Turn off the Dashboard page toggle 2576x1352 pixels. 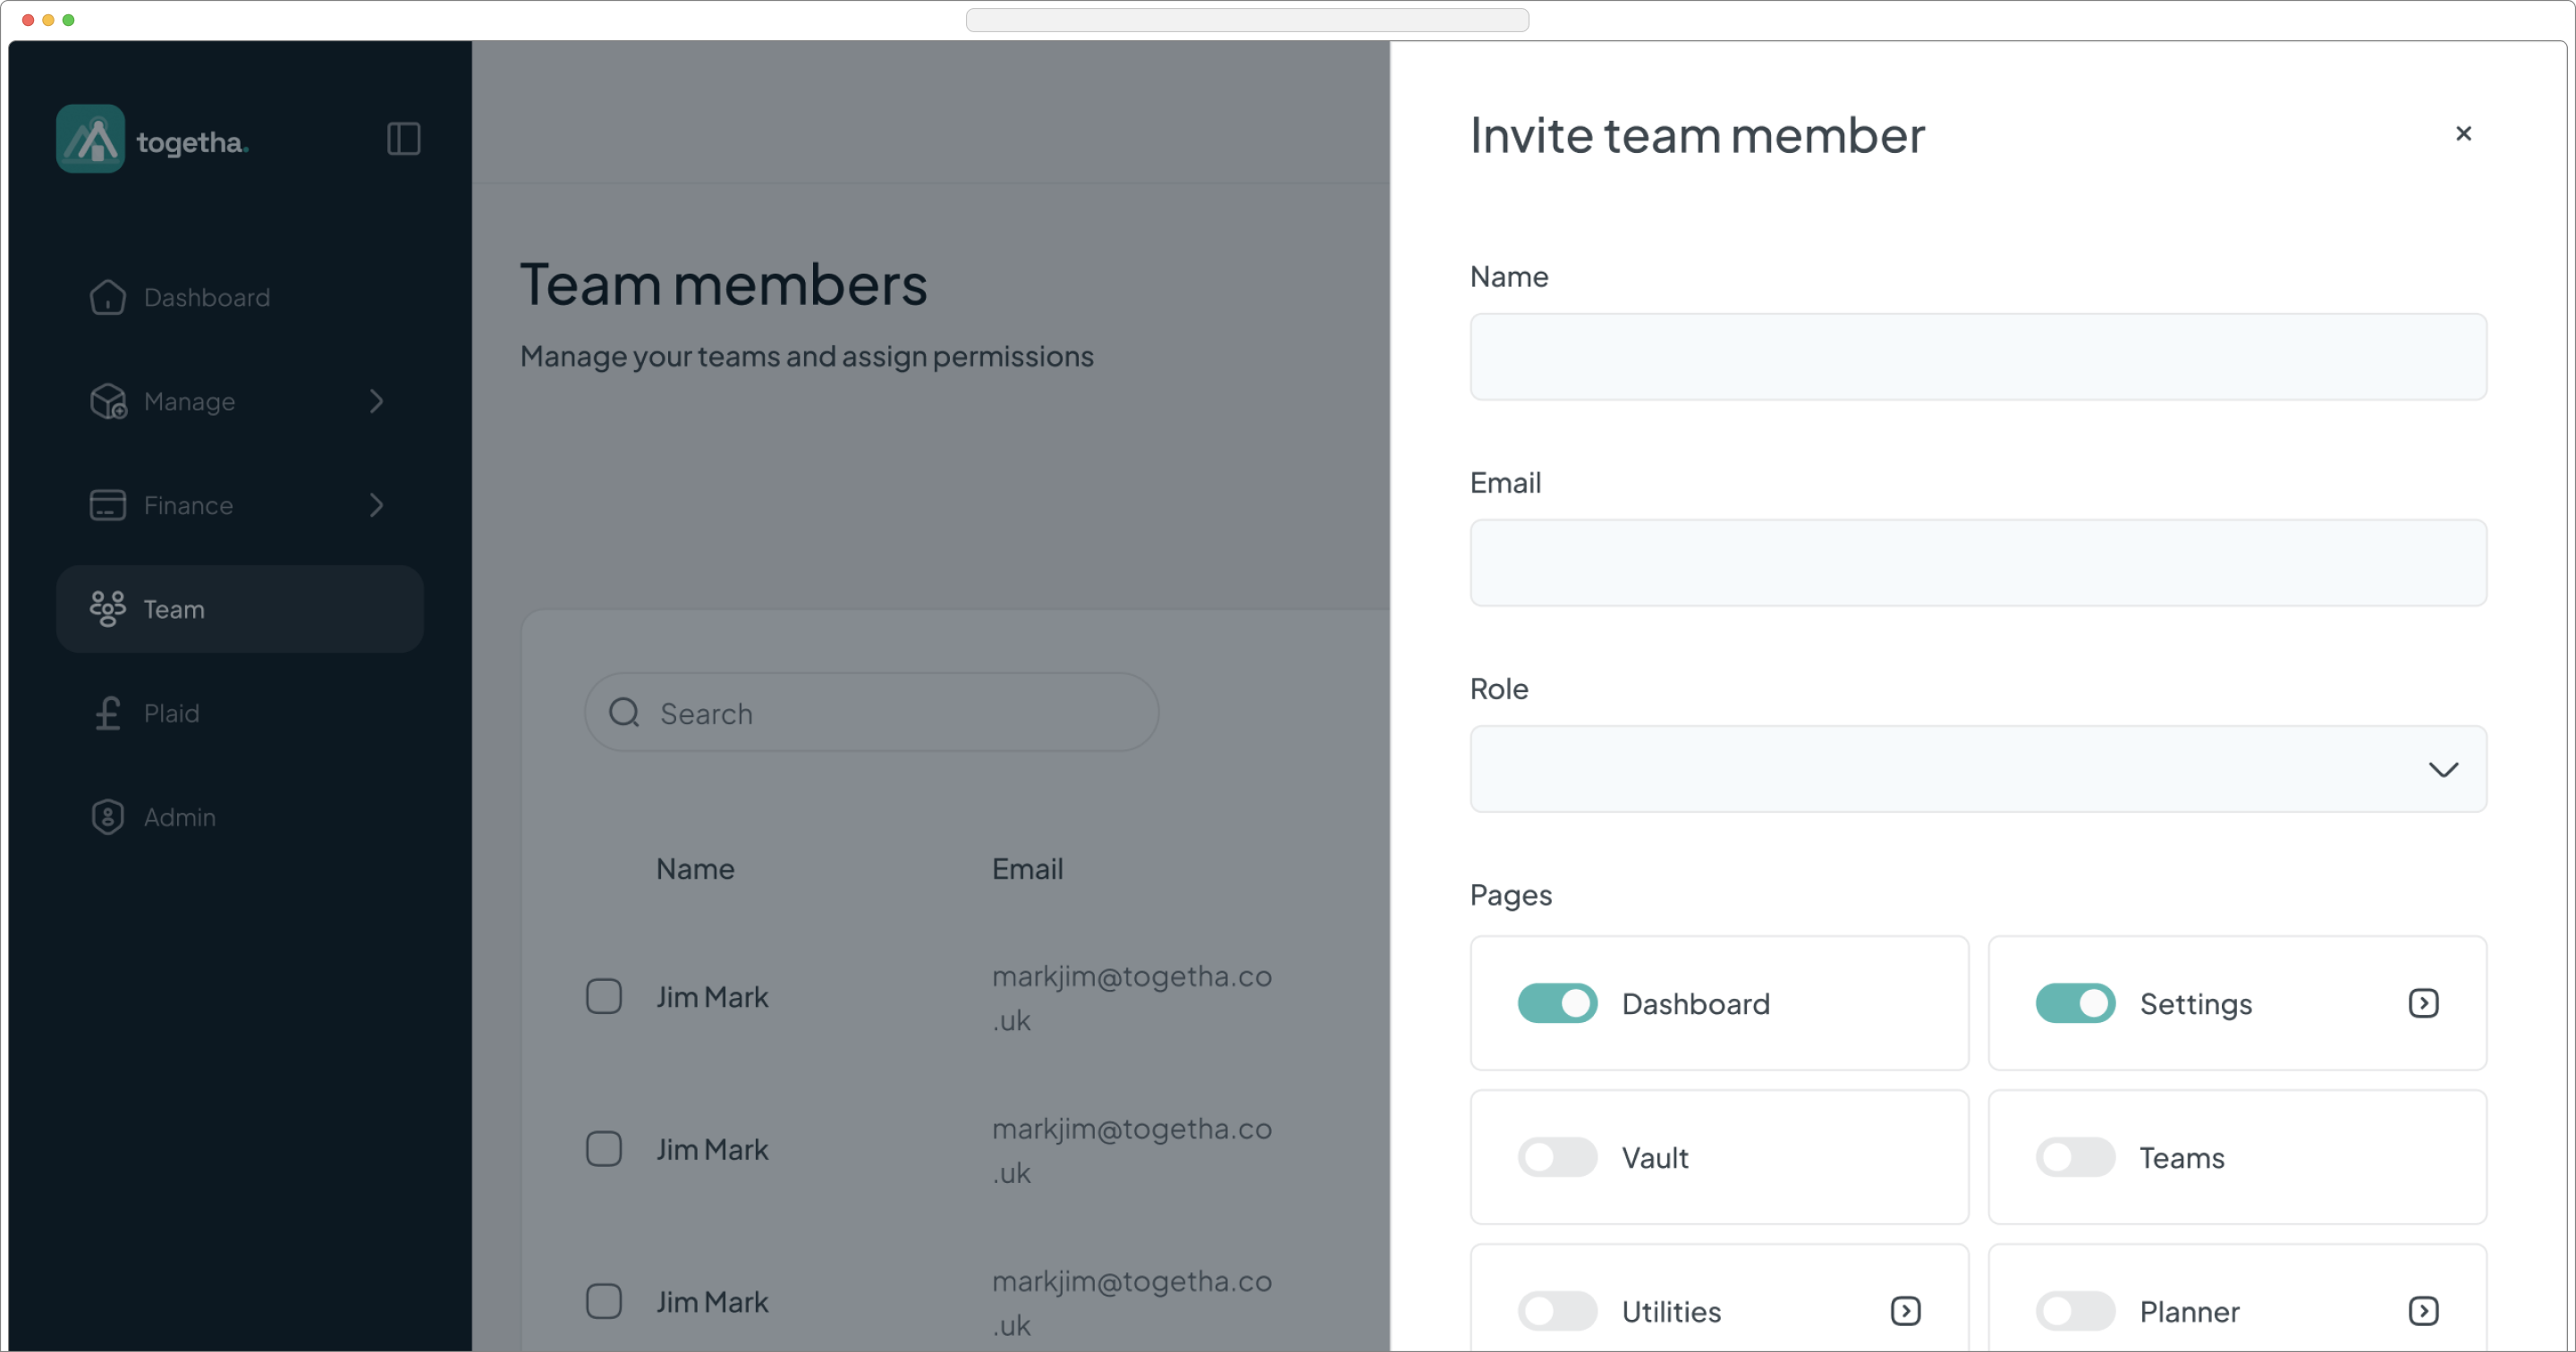(x=1557, y=1003)
